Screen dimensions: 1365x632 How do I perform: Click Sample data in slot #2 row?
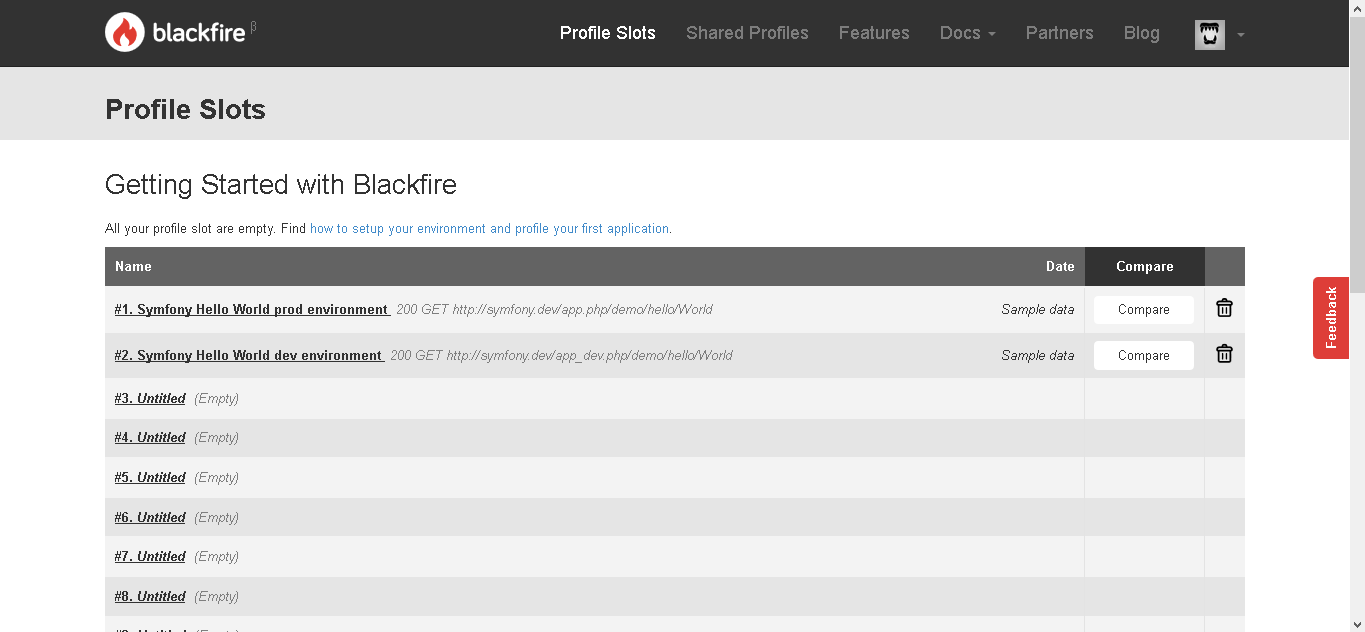(x=1038, y=356)
